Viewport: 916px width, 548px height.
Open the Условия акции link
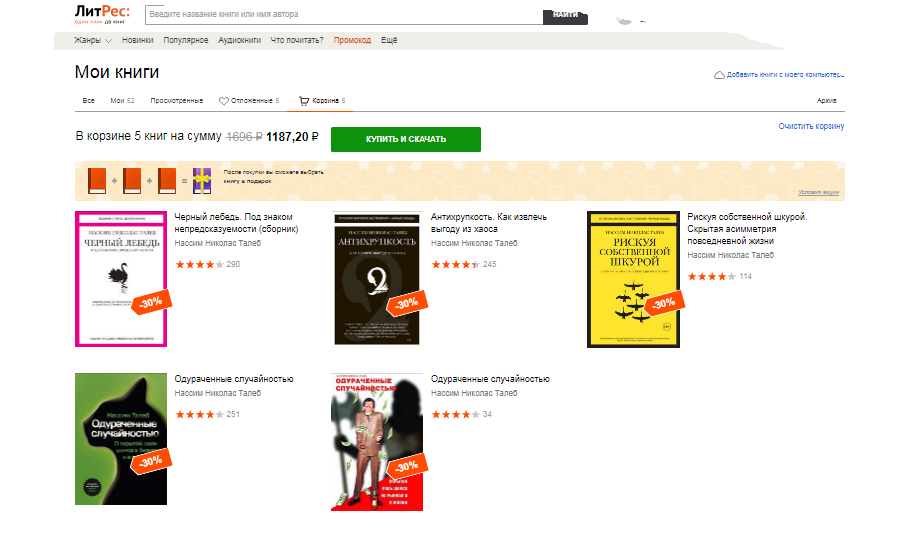click(818, 192)
